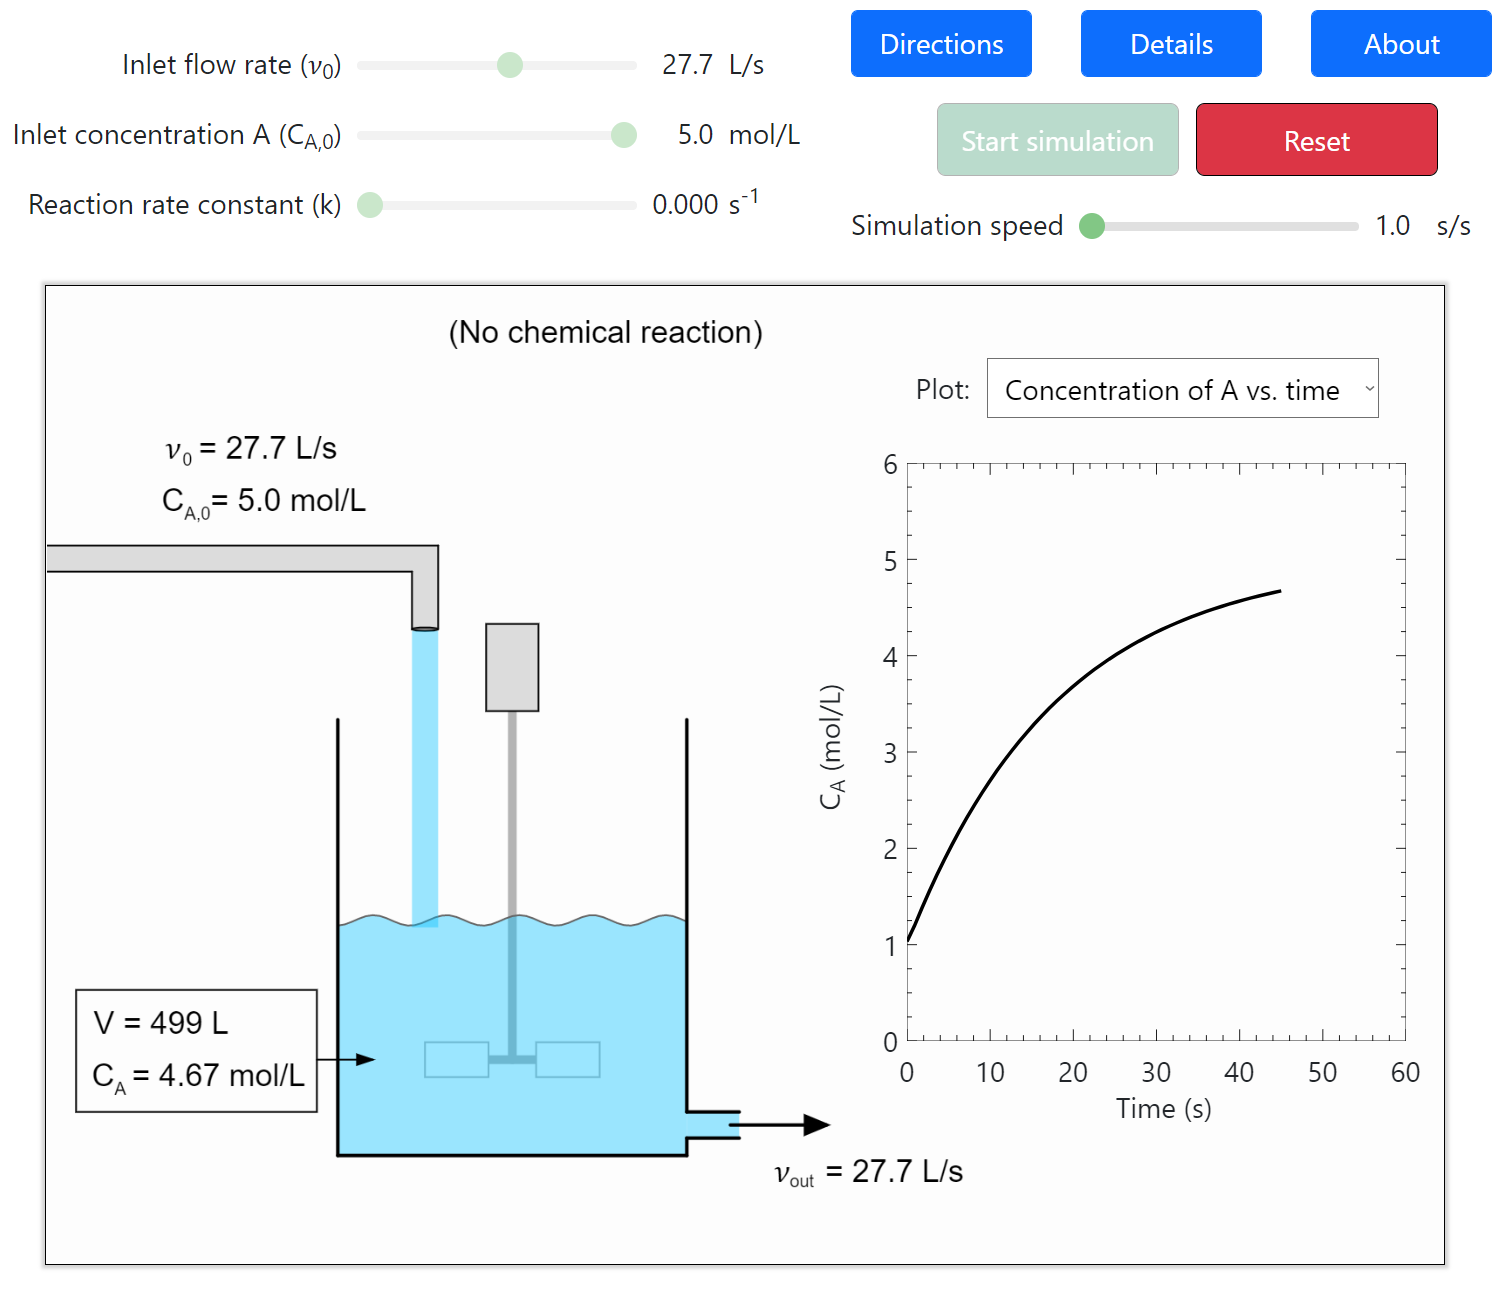Click the Start simulation button
This screenshot has height=1299, width=1508.
pyautogui.click(x=1057, y=140)
